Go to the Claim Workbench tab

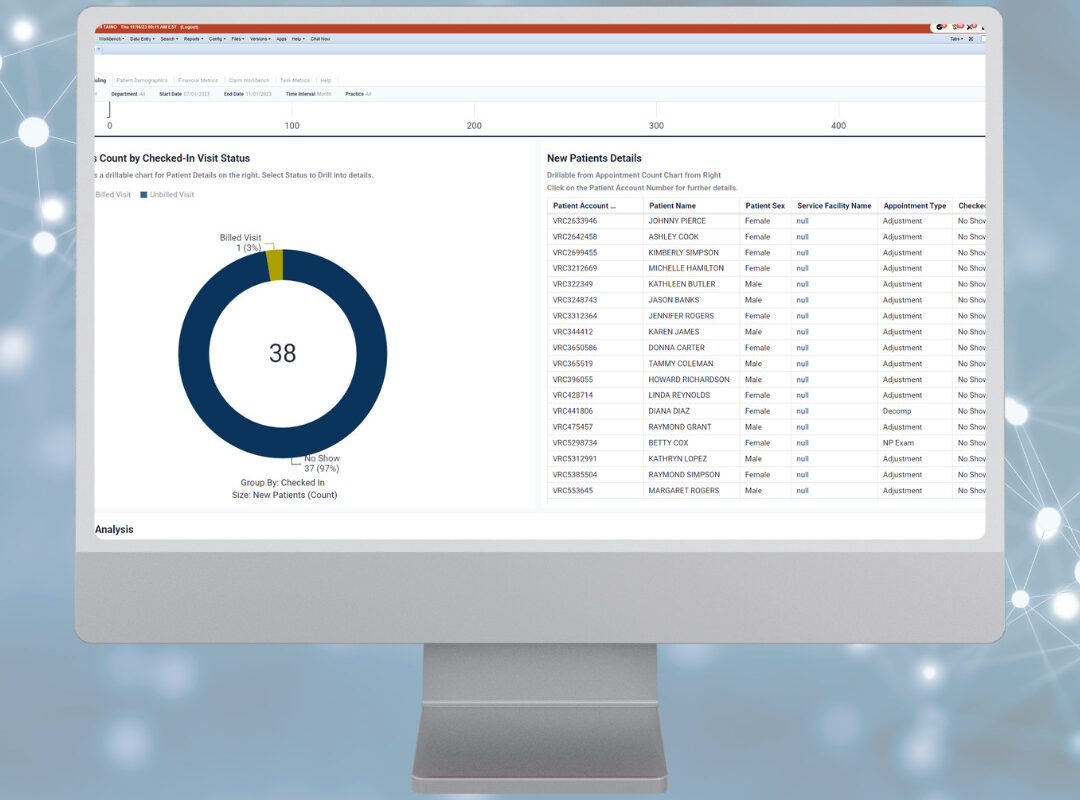[x=248, y=80]
